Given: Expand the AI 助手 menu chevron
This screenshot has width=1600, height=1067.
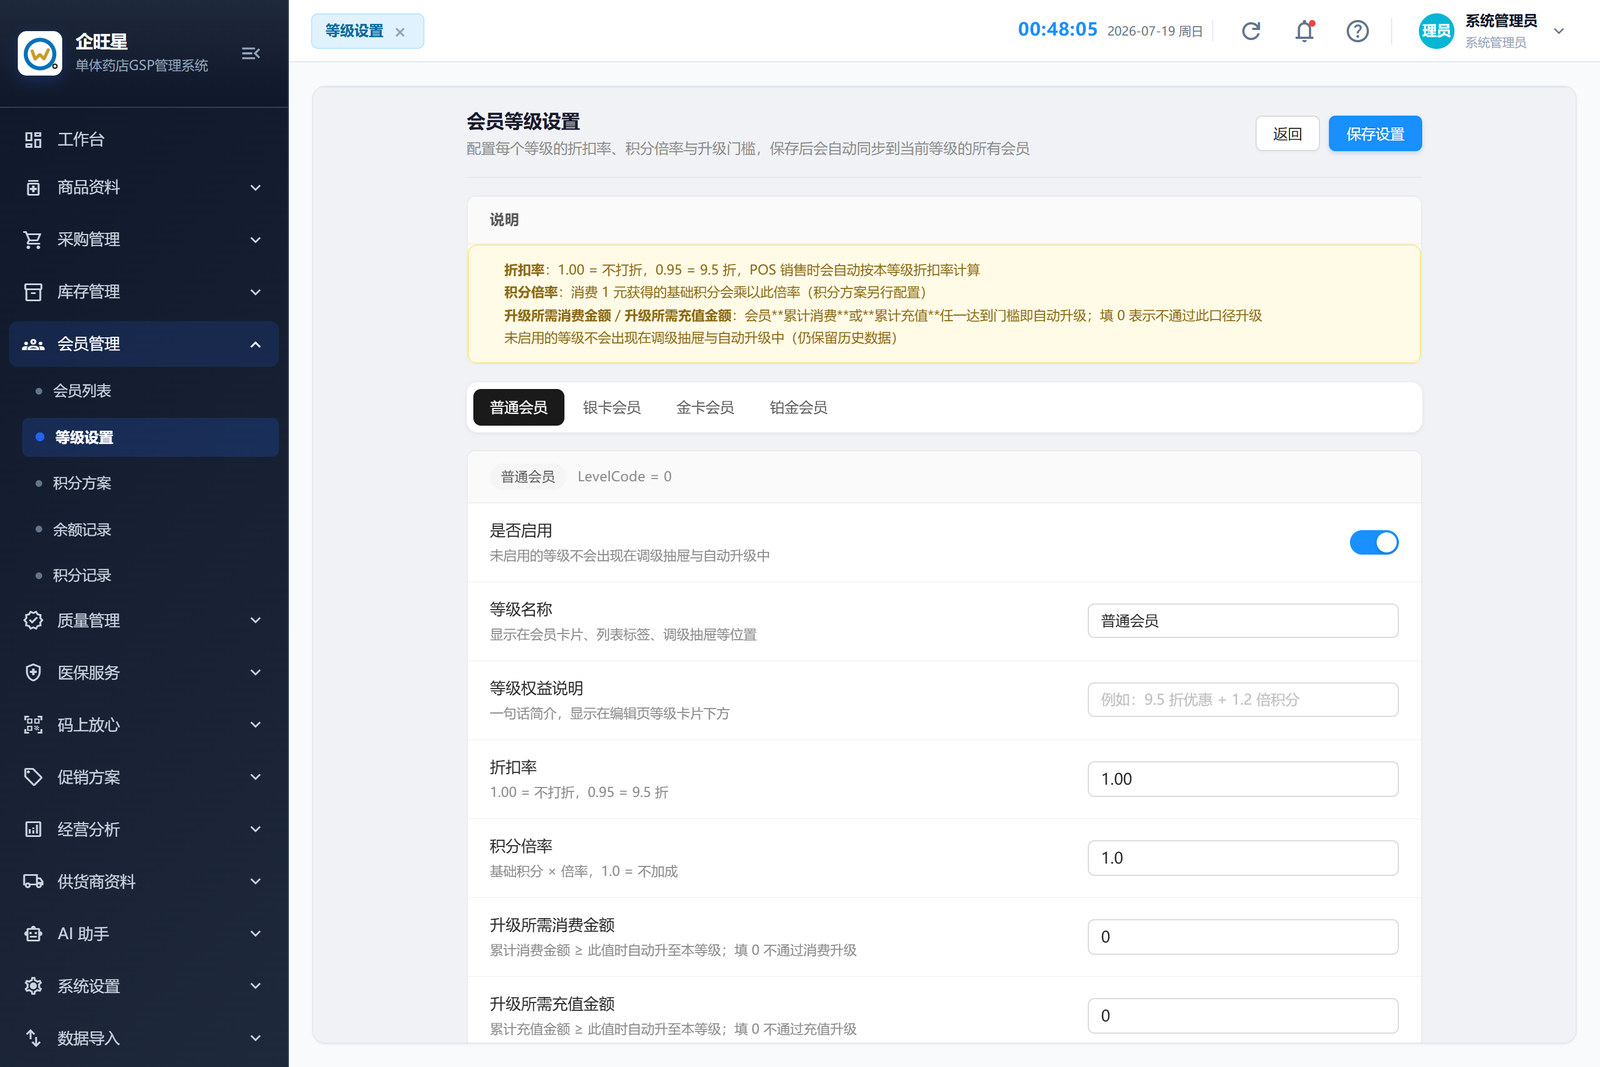Looking at the screenshot, I should [x=255, y=934].
